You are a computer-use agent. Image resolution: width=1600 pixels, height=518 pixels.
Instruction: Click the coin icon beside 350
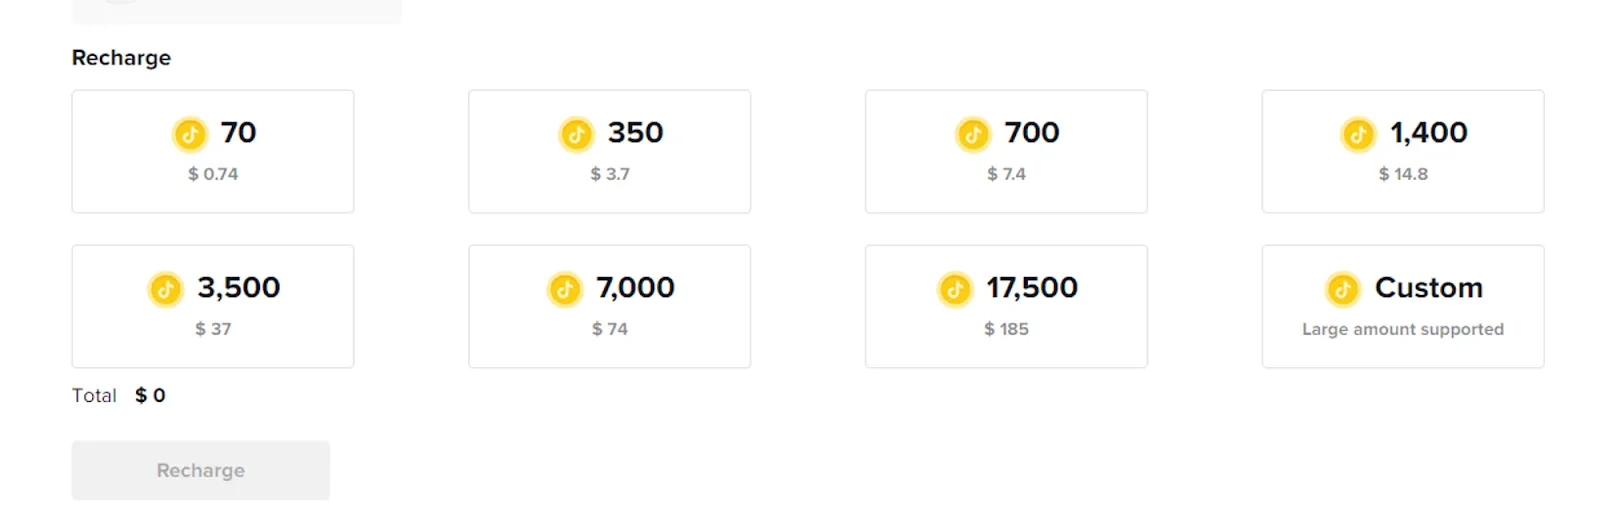pyautogui.click(x=576, y=134)
